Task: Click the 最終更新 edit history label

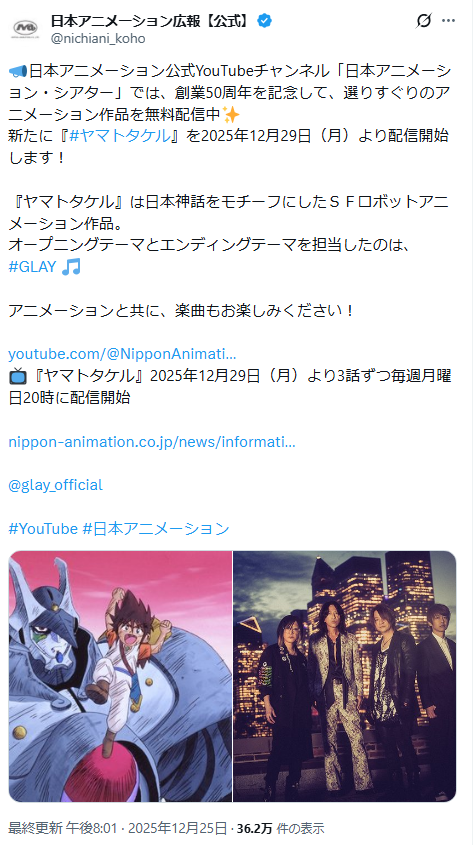Action: [36, 828]
